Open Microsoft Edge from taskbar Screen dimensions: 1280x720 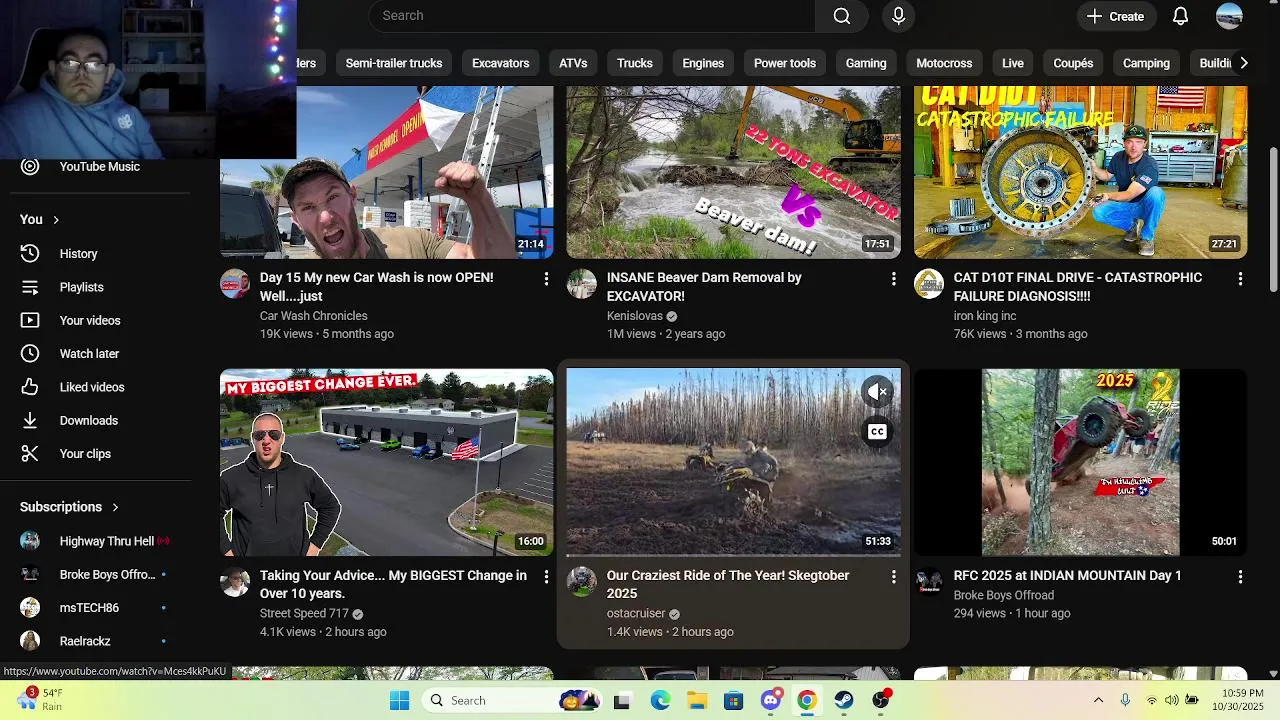[x=660, y=700]
